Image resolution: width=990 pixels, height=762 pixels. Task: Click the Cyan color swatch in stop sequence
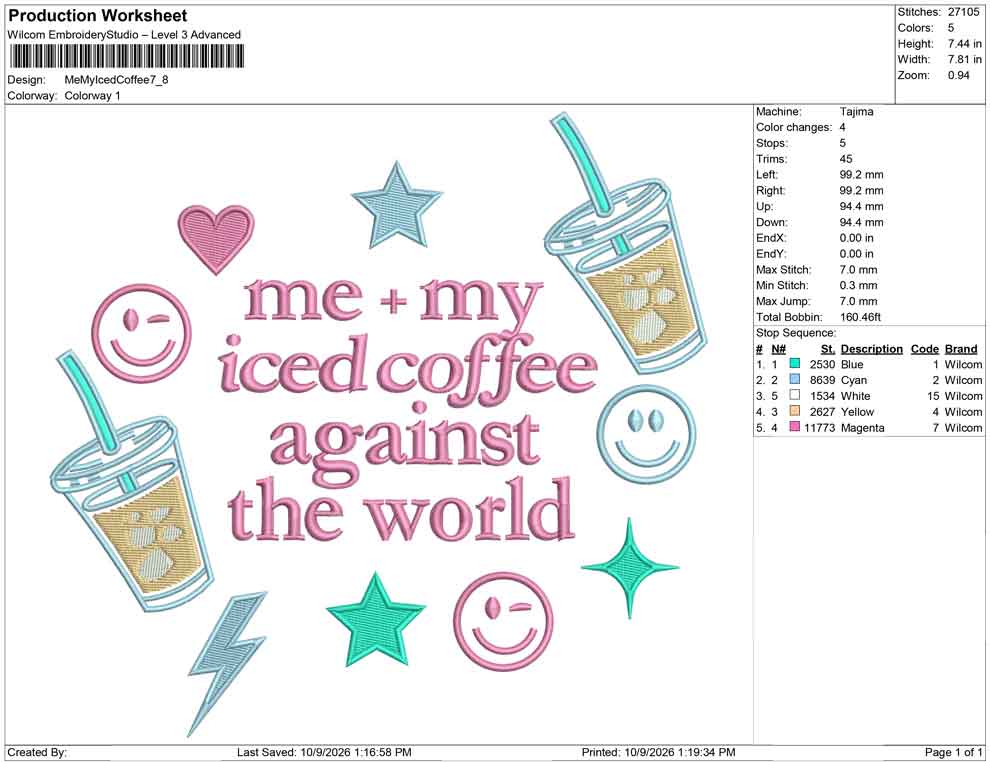pyautogui.click(x=795, y=379)
